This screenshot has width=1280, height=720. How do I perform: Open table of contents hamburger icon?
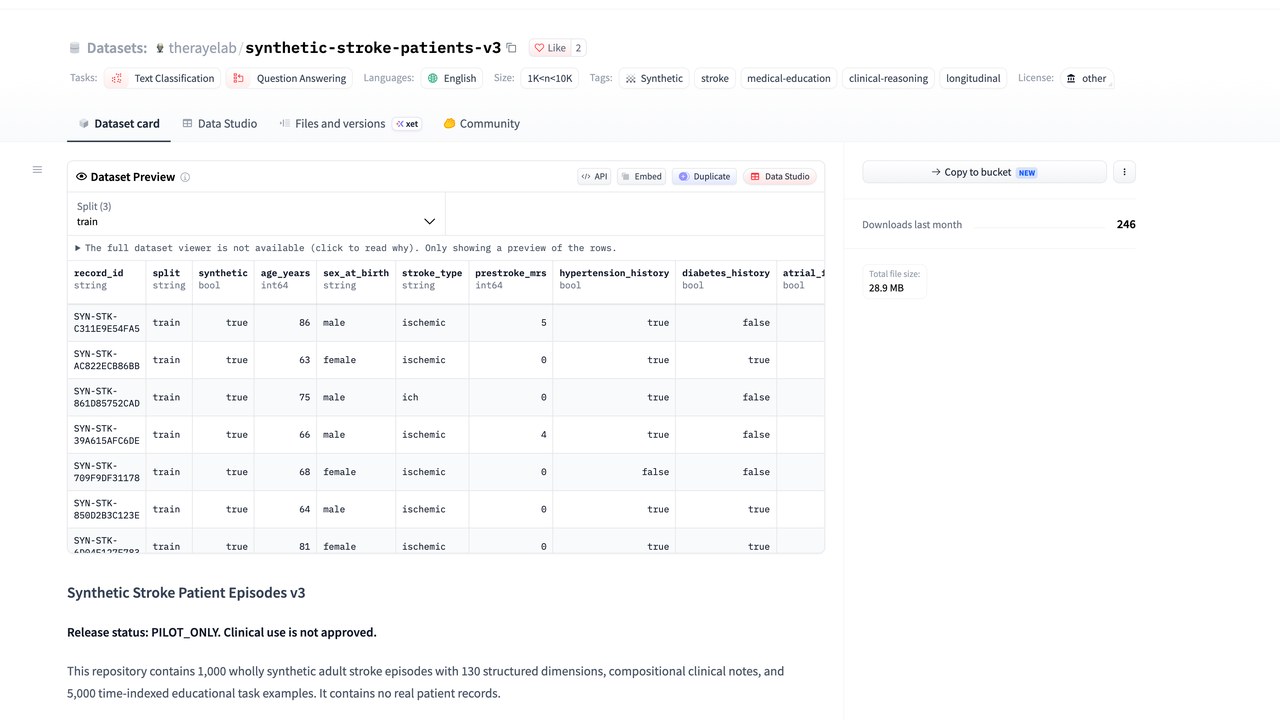37,170
